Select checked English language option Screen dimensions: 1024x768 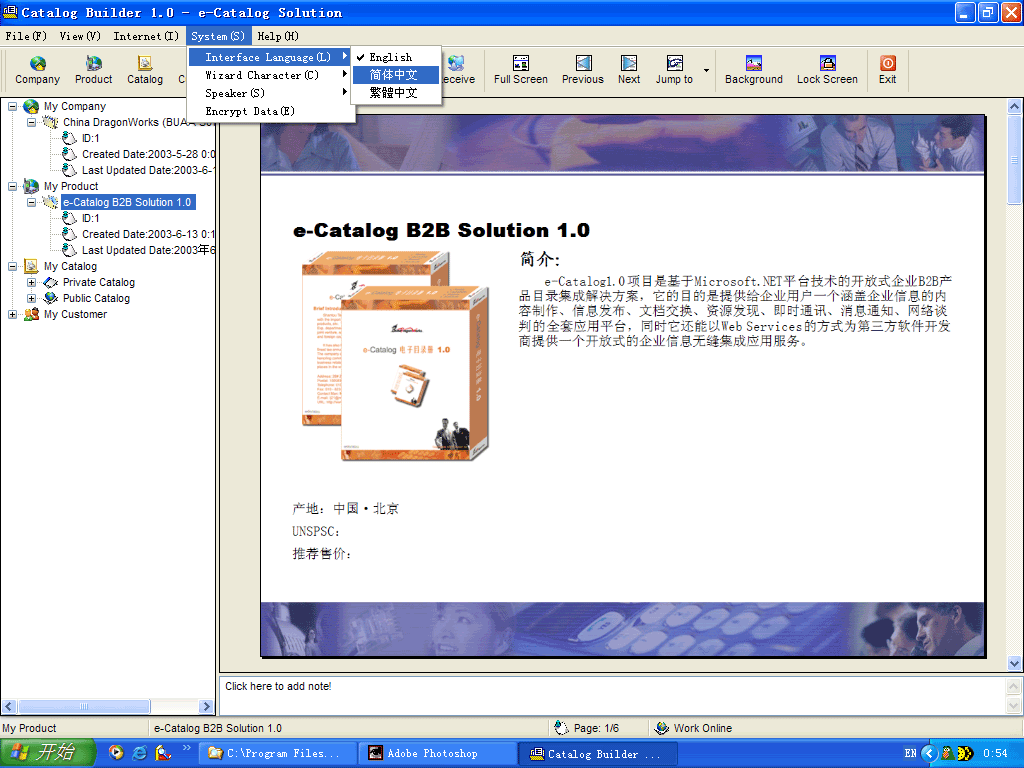(396, 57)
